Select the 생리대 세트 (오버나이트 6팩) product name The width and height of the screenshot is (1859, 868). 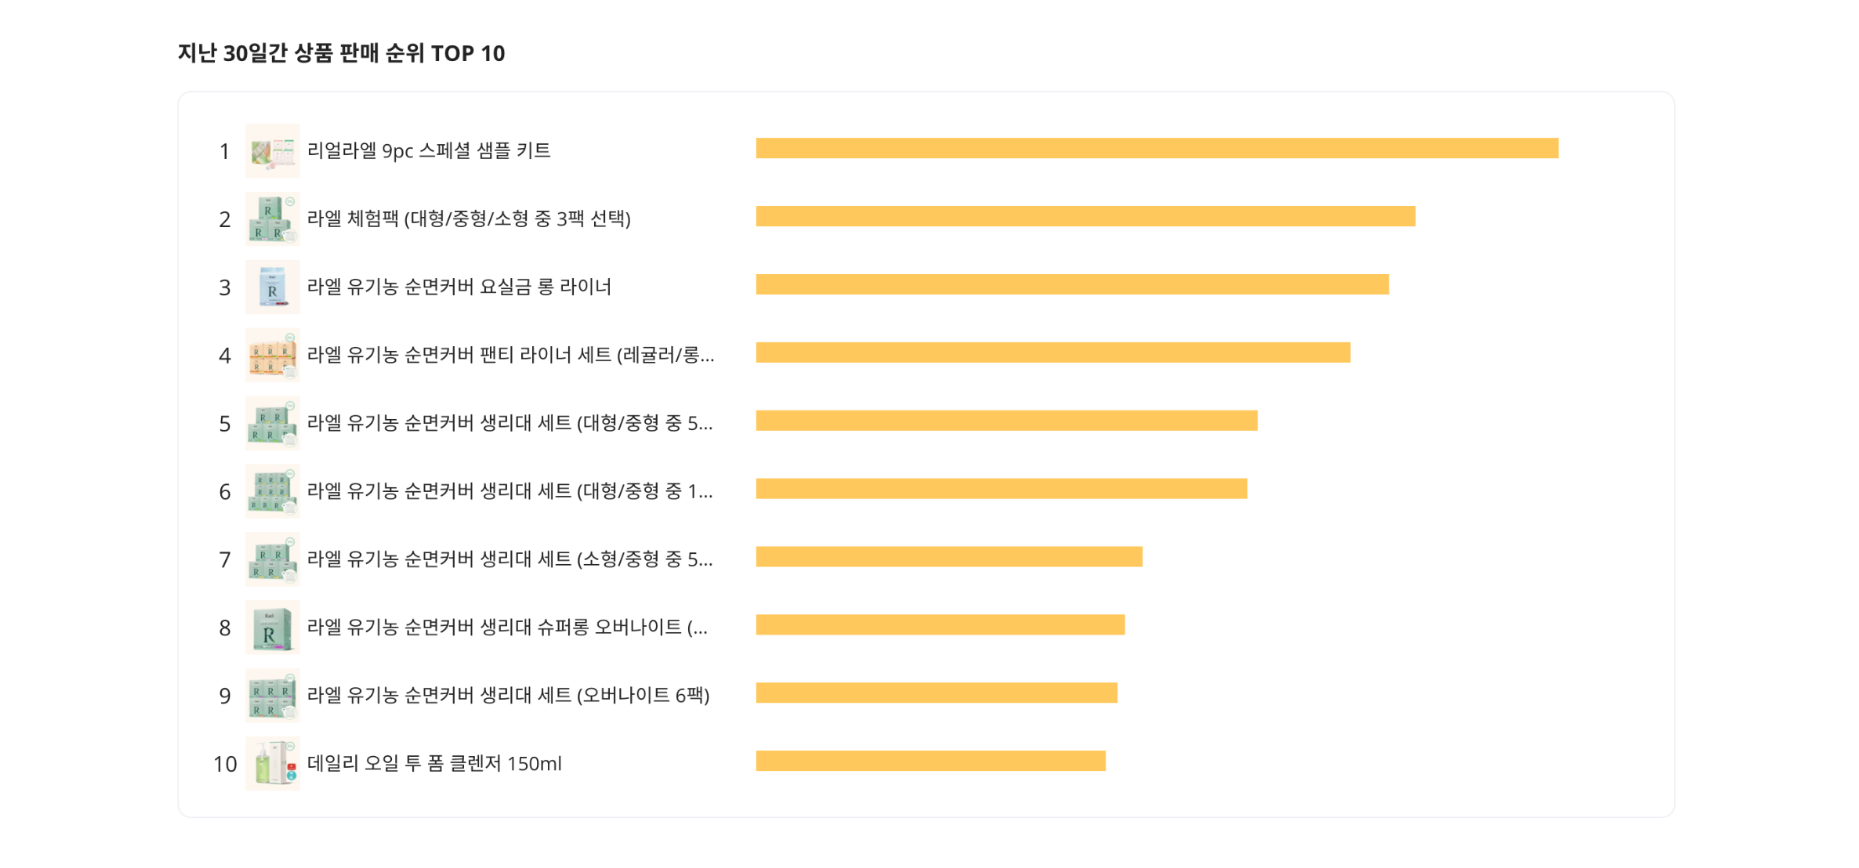(x=508, y=694)
